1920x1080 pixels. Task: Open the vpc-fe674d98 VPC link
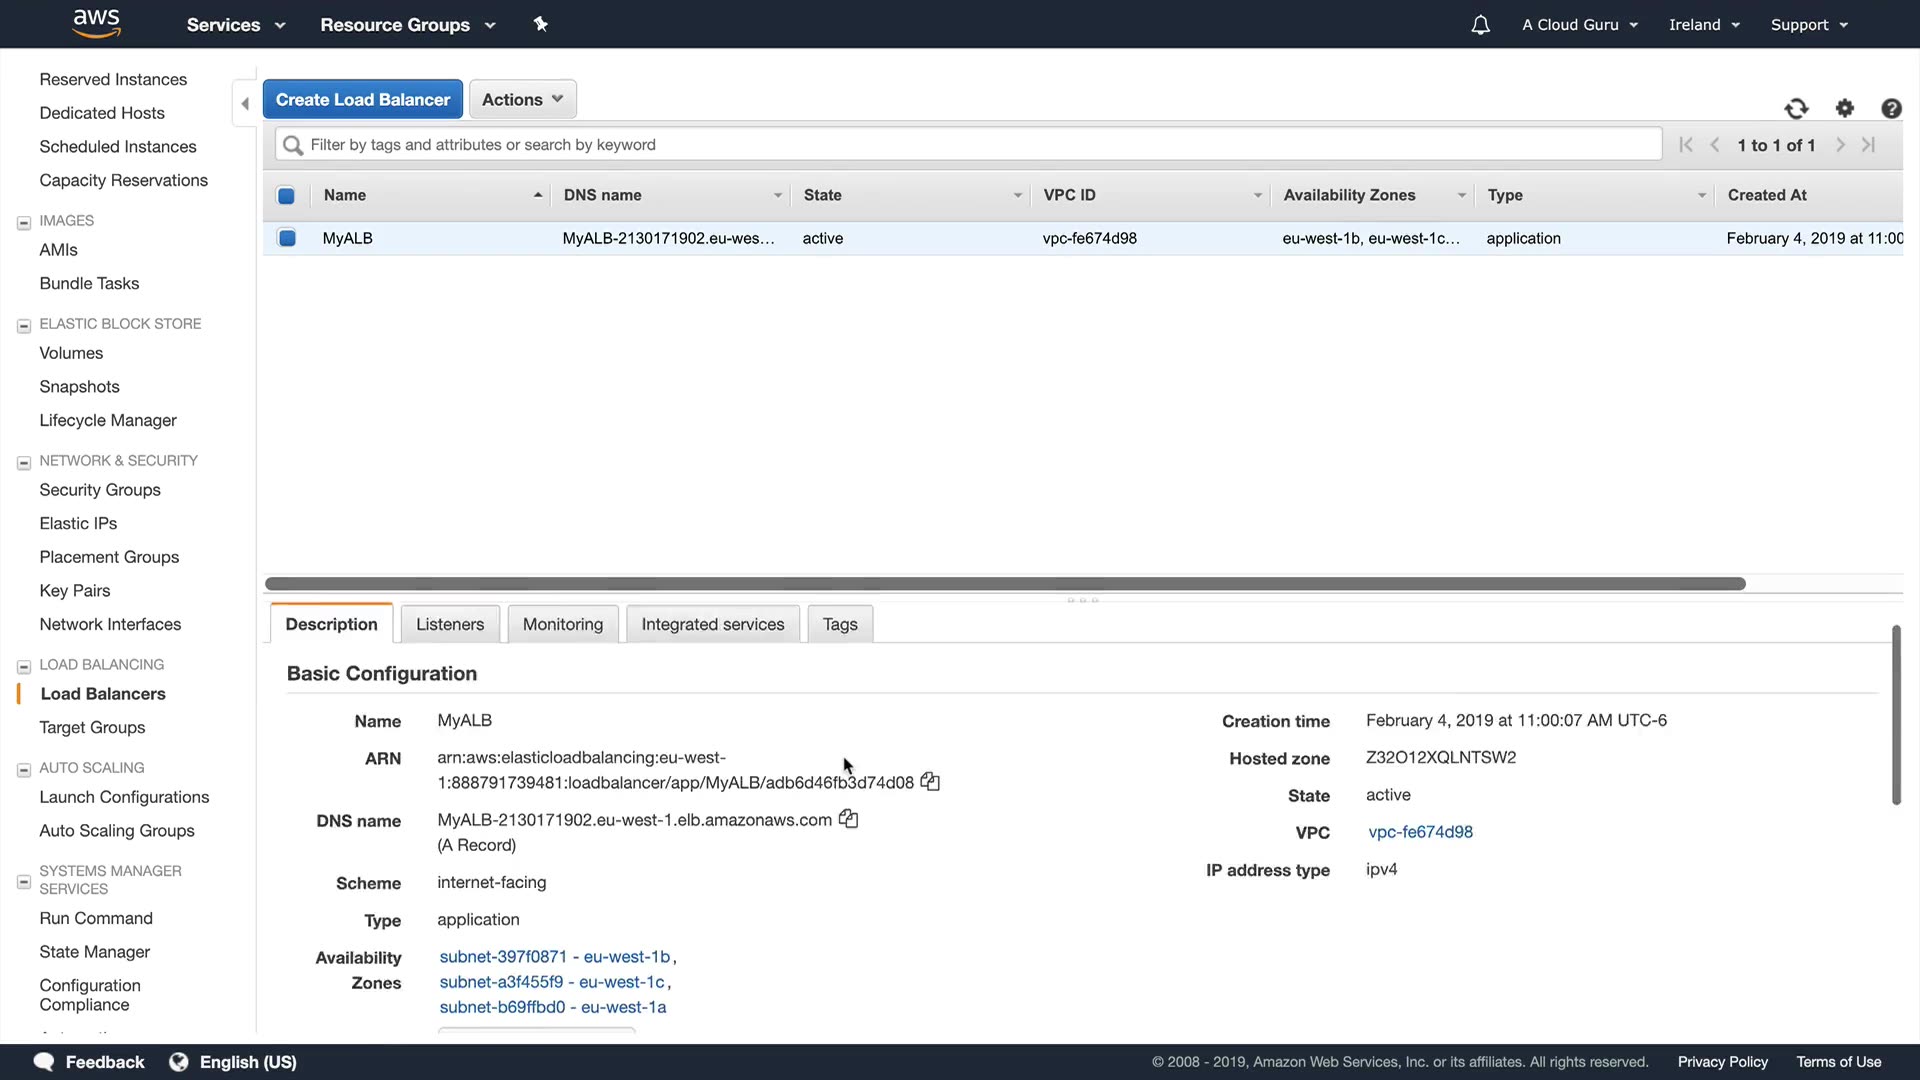click(1420, 832)
